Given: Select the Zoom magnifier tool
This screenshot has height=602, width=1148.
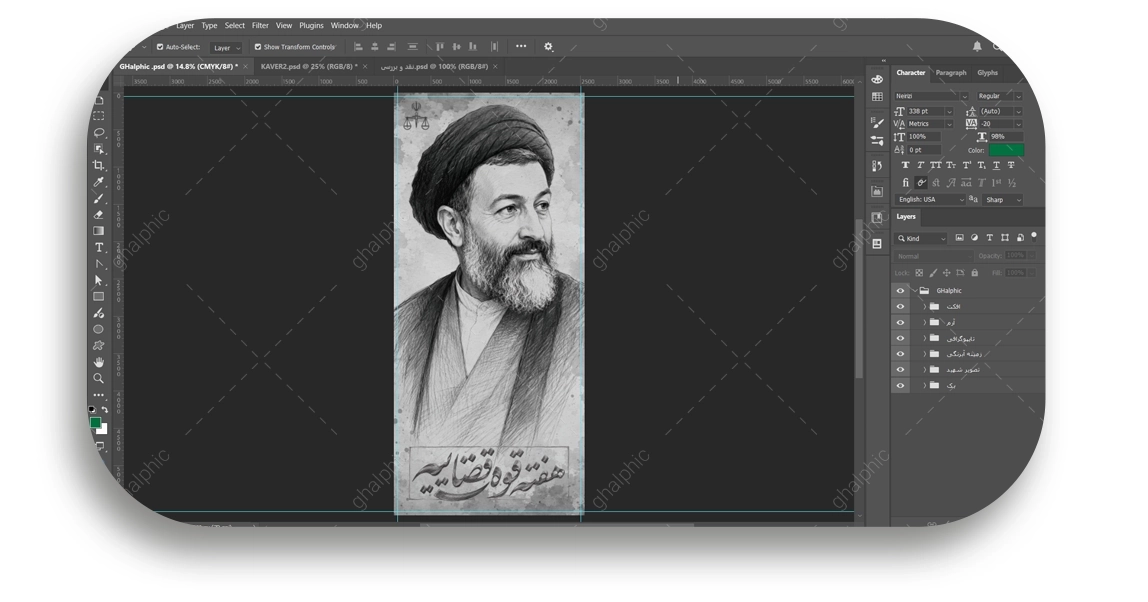Looking at the screenshot, I should (x=99, y=378).
